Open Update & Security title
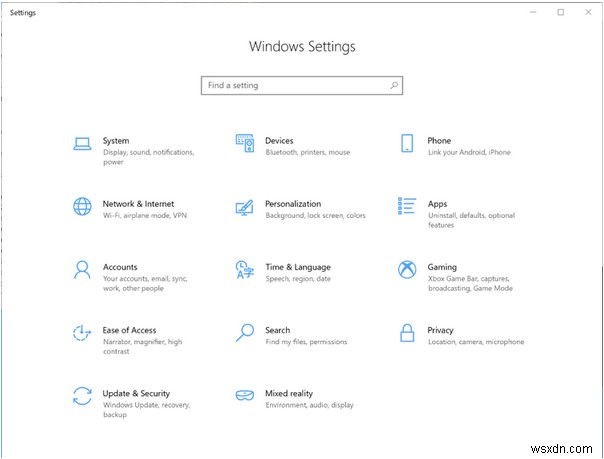This screenshot has height=459, width=604. click(136, 394)
